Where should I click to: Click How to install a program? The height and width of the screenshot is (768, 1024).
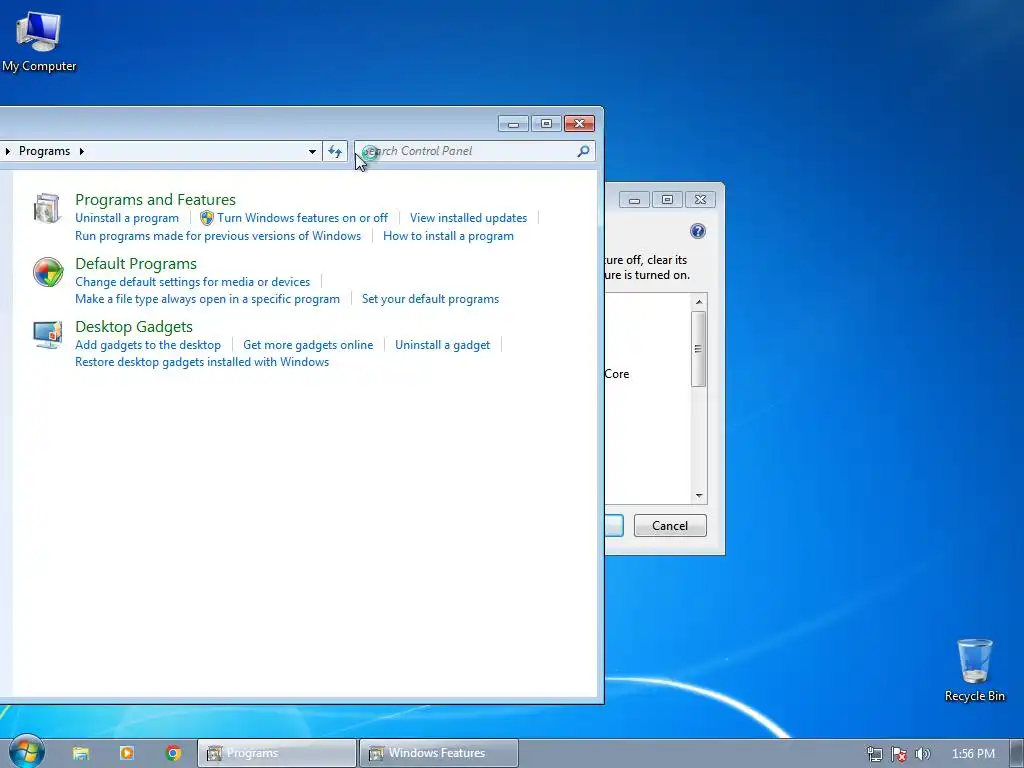(448, 236)
